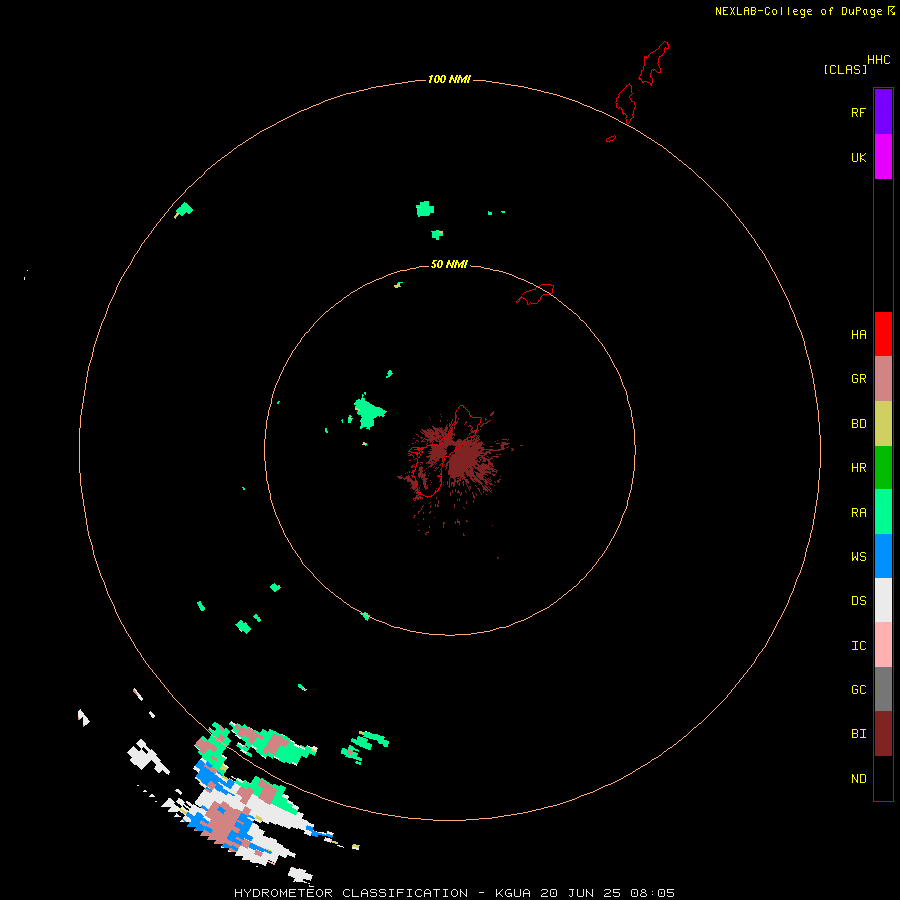Click the large green rain echo west of center
The height and width of the screenshot is (900, 900).
coord(368,413)
